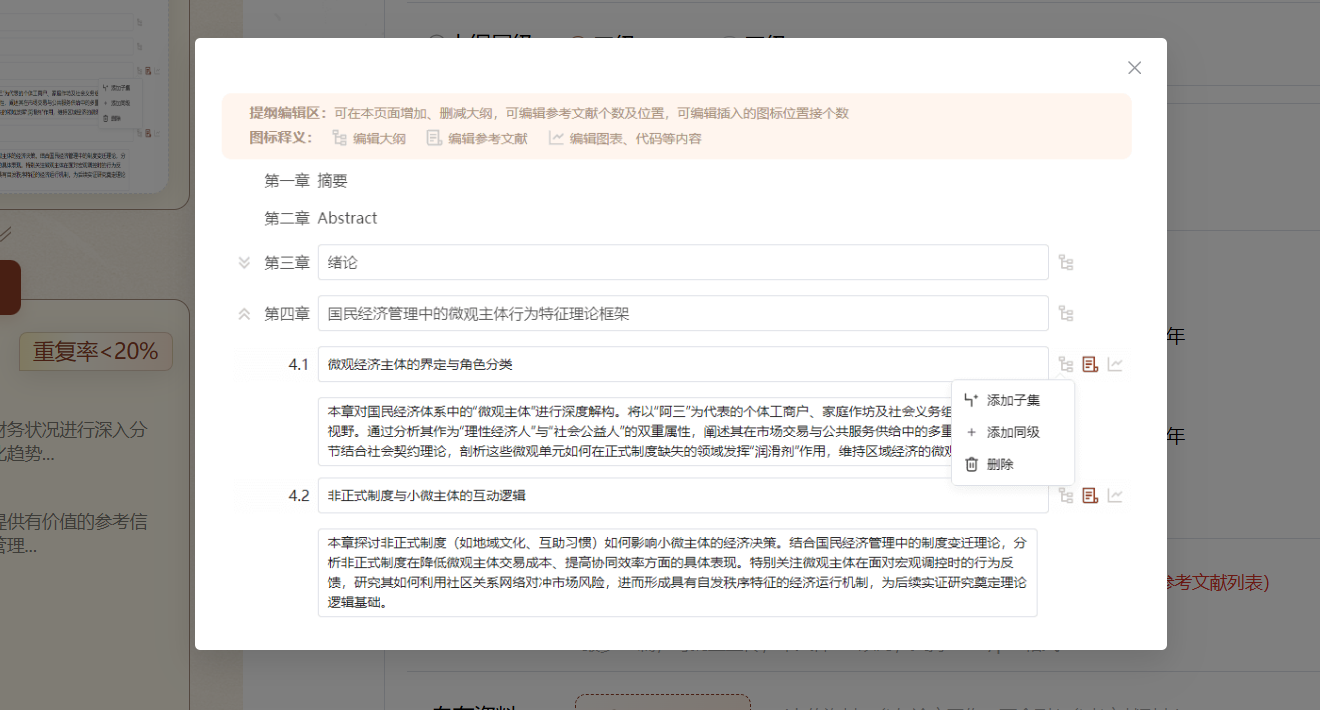This screenshot has height=710, width=1320.
Task: Click the 4.2 非正式制度与小微主体的互动逻辑 field
Action: [683, 495]
